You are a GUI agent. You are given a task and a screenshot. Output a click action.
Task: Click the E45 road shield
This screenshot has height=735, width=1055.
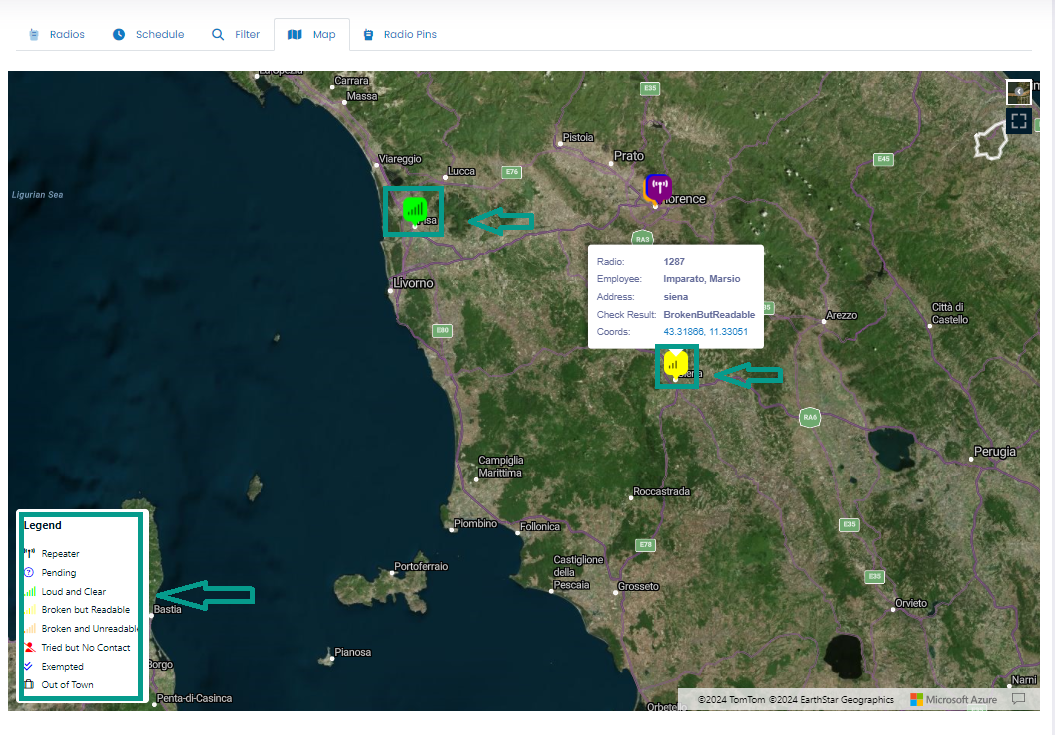click(x=883, y=159)
